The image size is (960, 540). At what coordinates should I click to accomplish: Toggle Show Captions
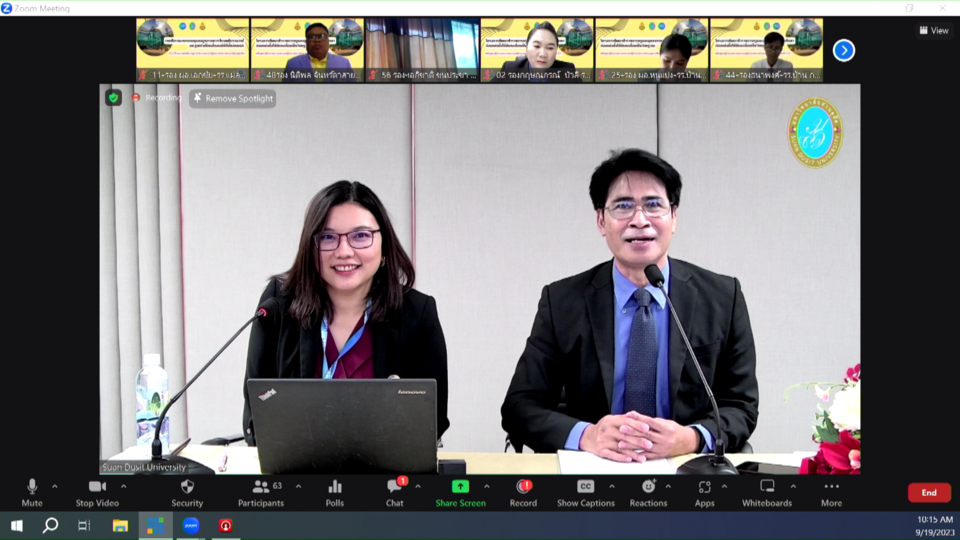(x=585, y=491)
